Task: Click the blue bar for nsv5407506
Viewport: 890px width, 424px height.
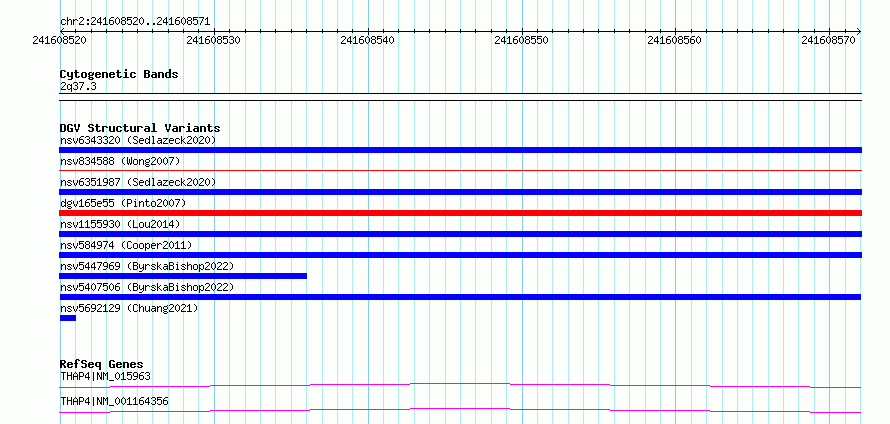Action: [460, 297]
